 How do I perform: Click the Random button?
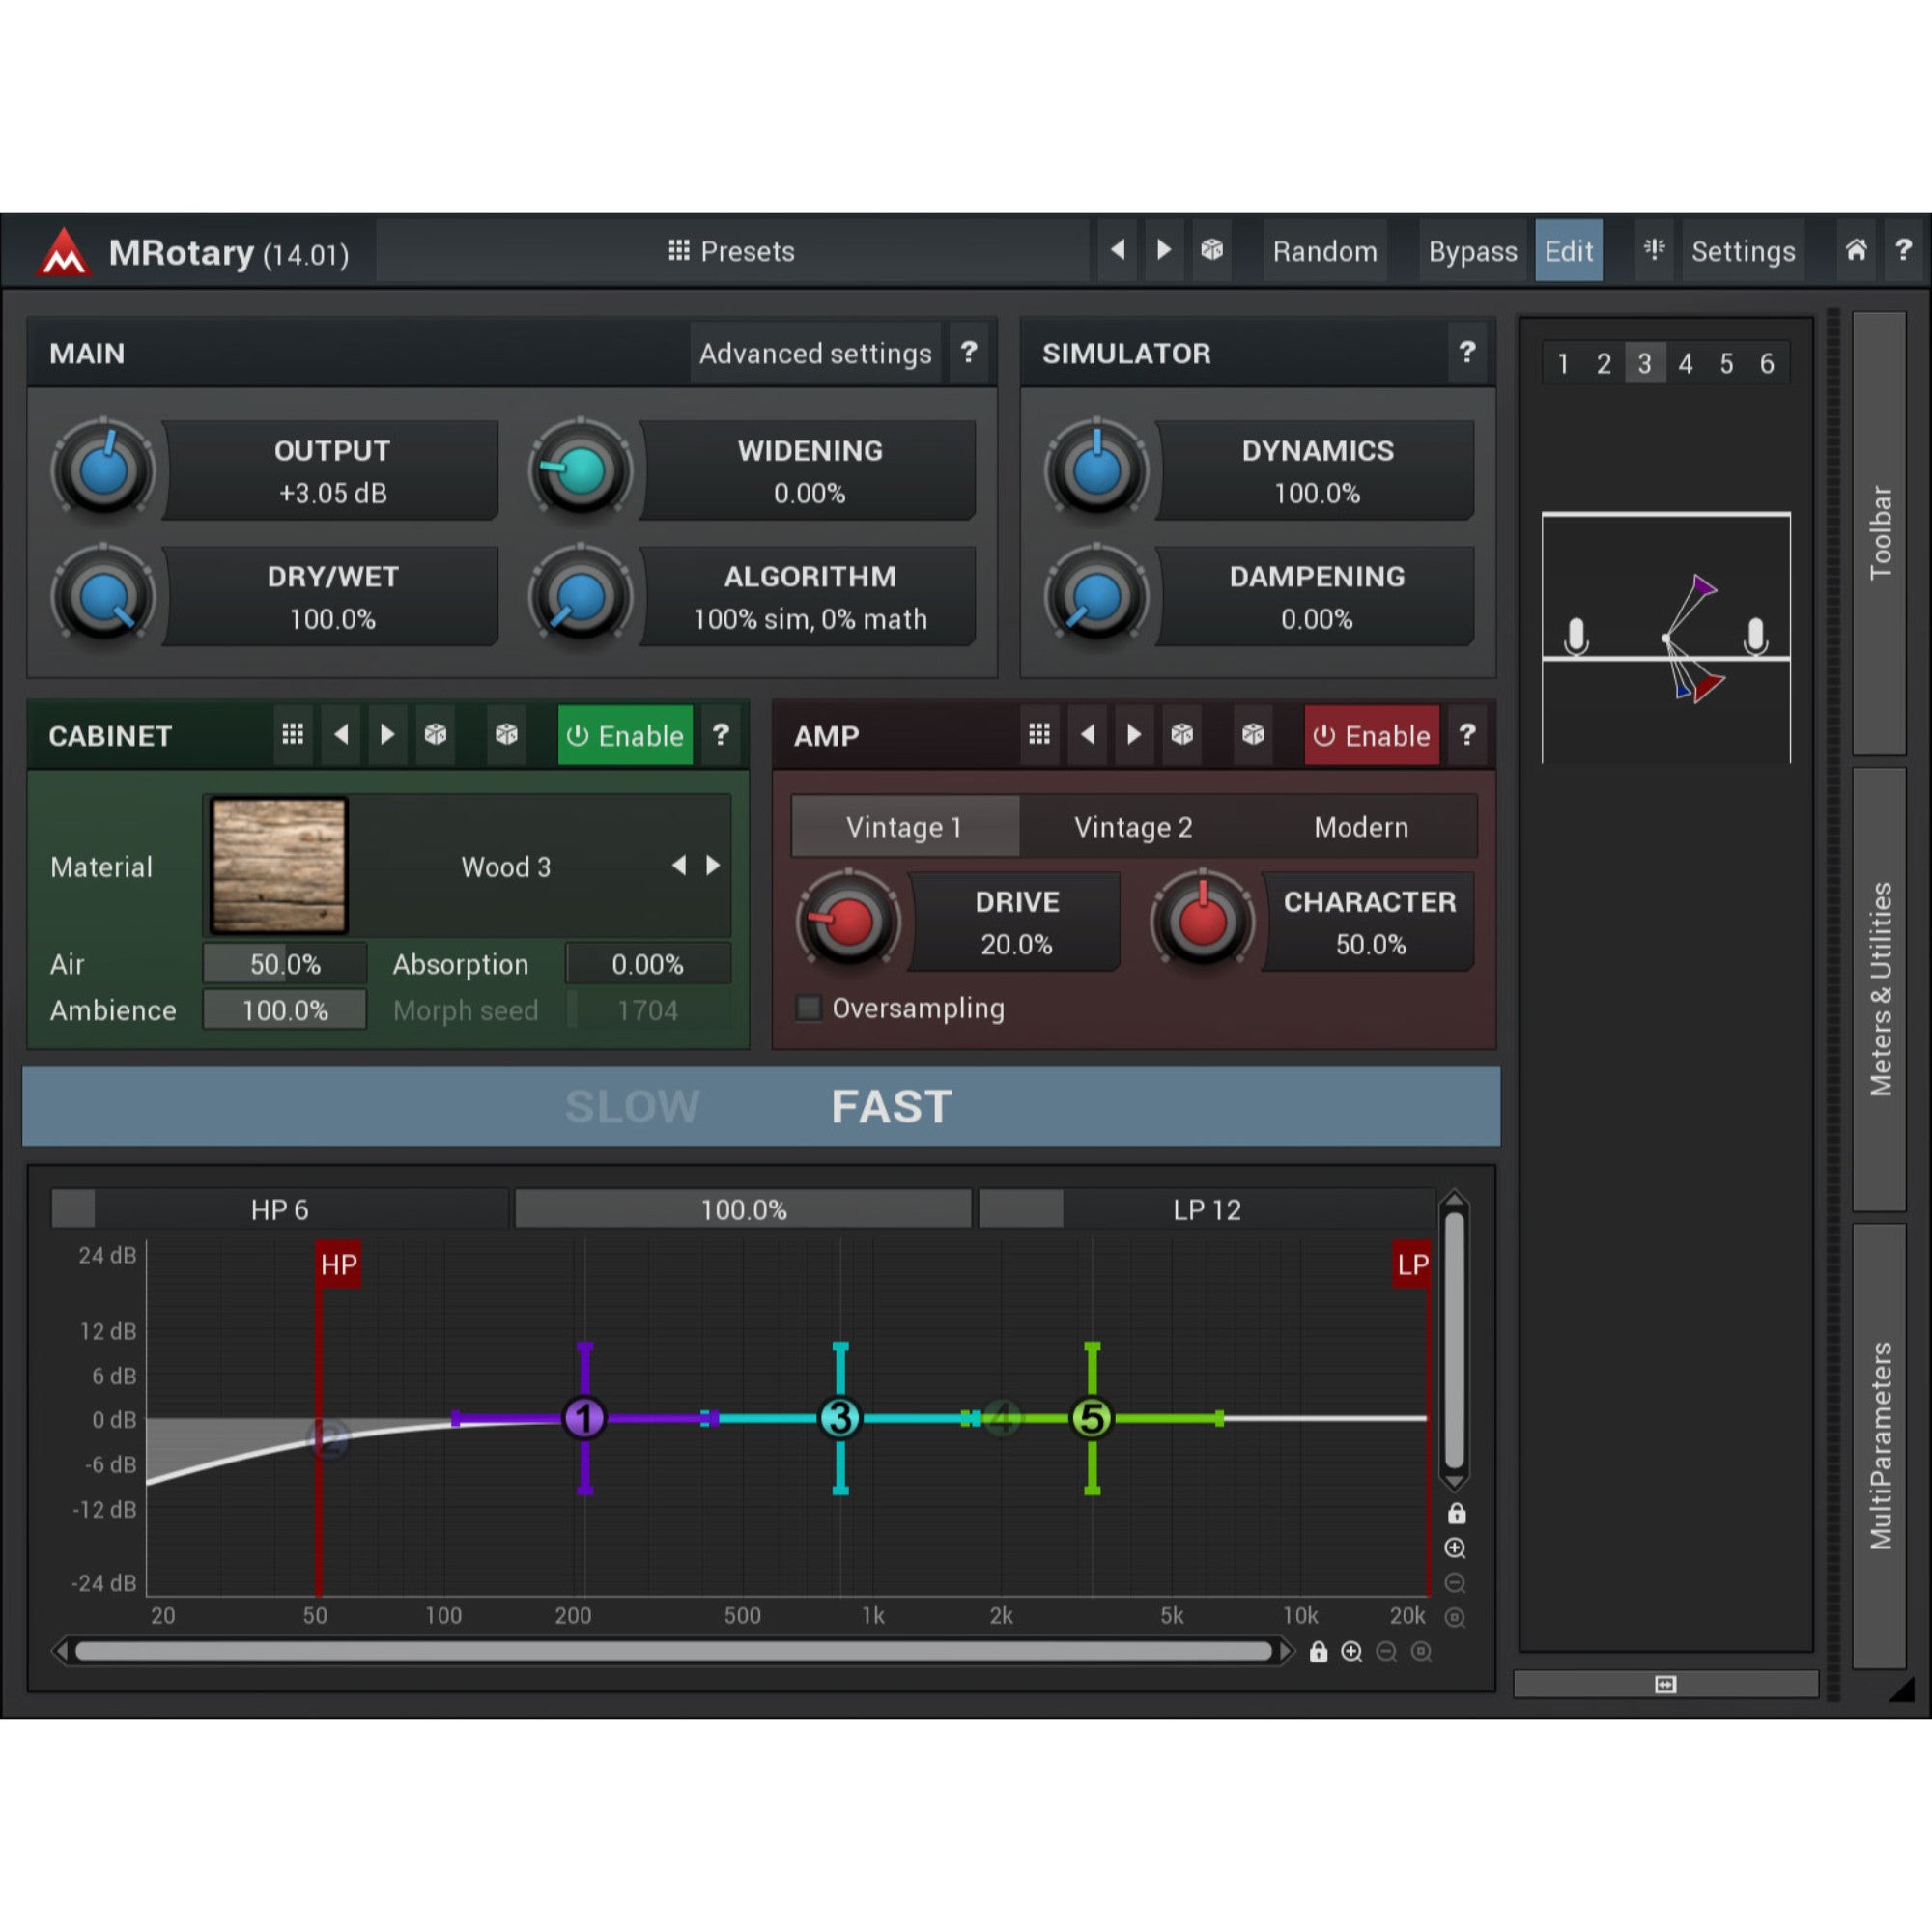click(x=1325, y=250)
